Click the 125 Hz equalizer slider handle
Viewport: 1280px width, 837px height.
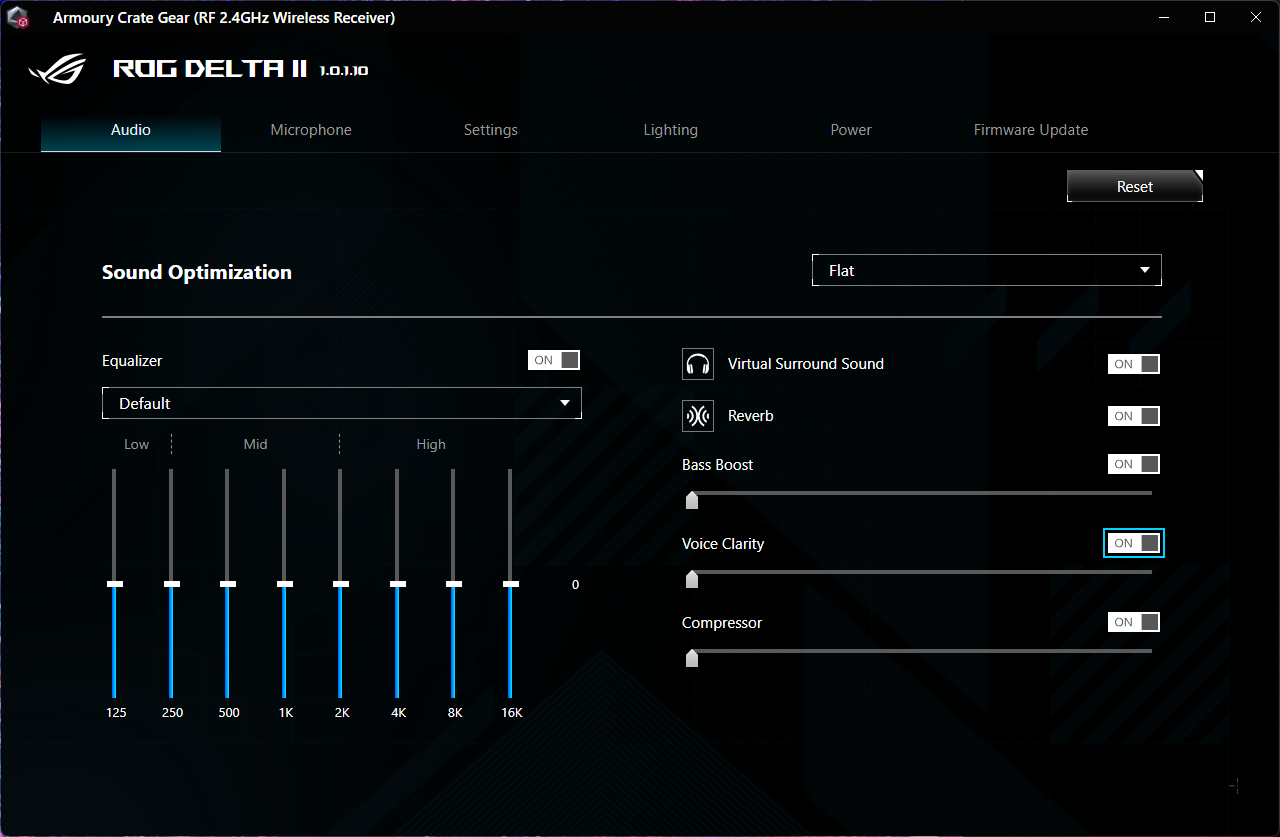pyautogui.click(x=115, y=583)
